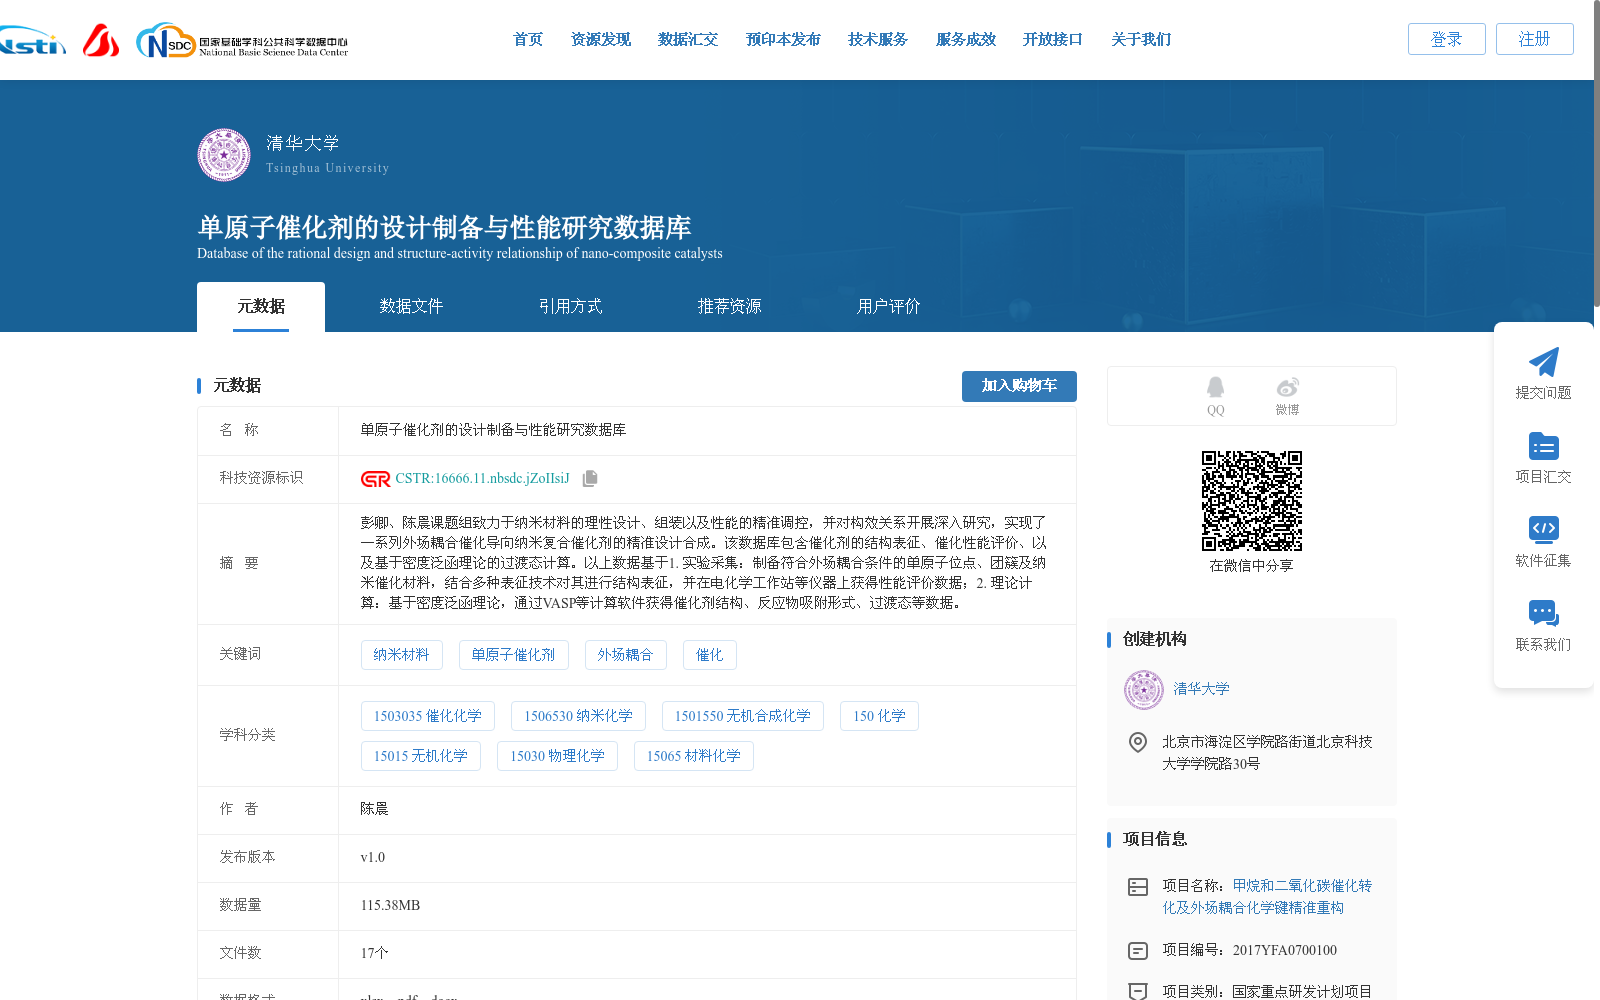Click the data size 115.38MB
This screenshot has height=1000, width=1600.
pos(390,906)
